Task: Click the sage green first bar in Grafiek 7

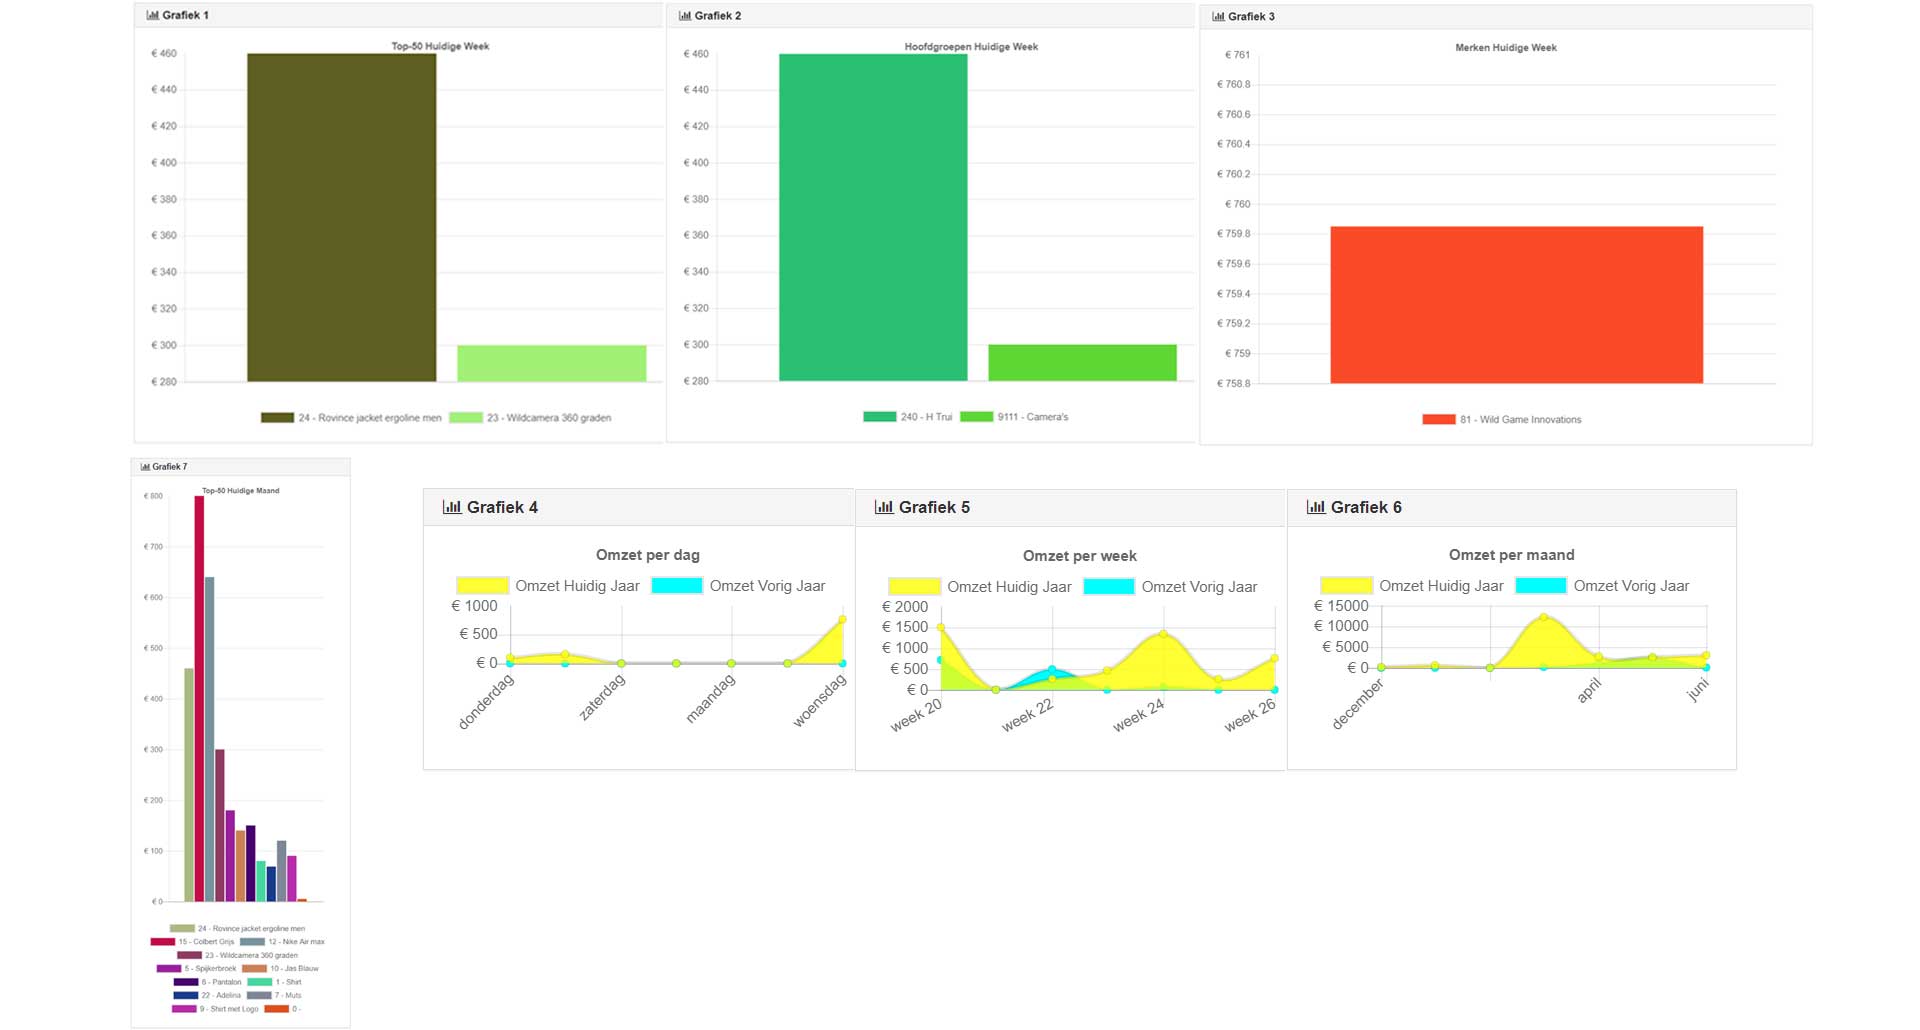Action: [x=189, y=785]
